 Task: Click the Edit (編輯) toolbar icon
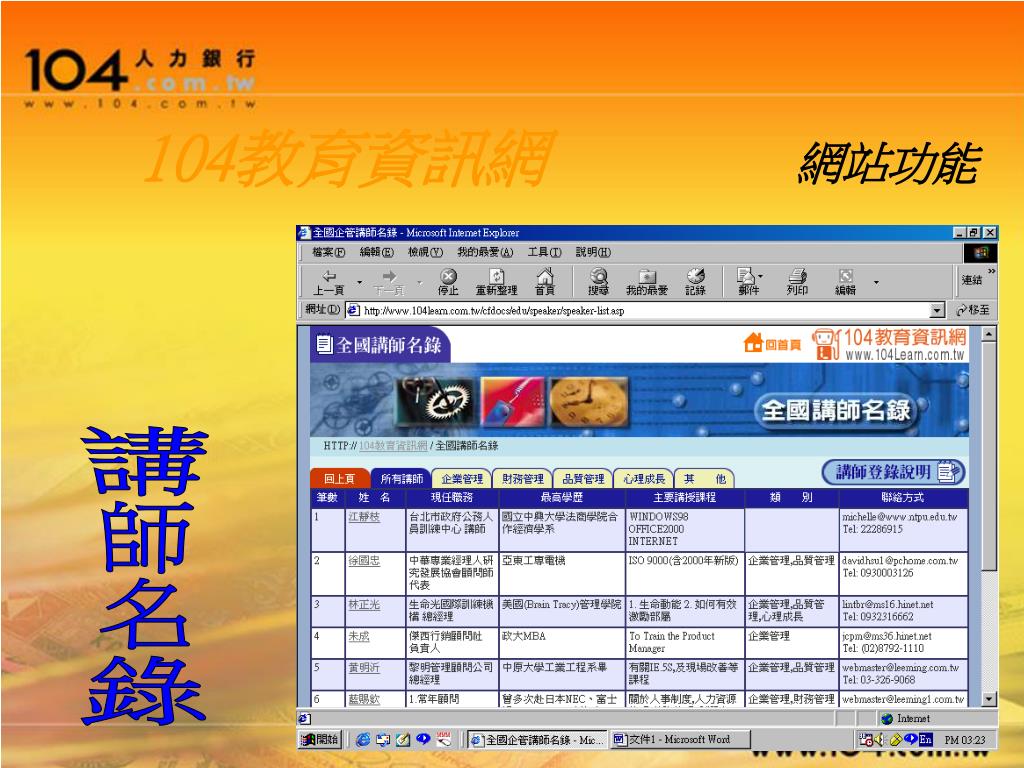(846, 281)
